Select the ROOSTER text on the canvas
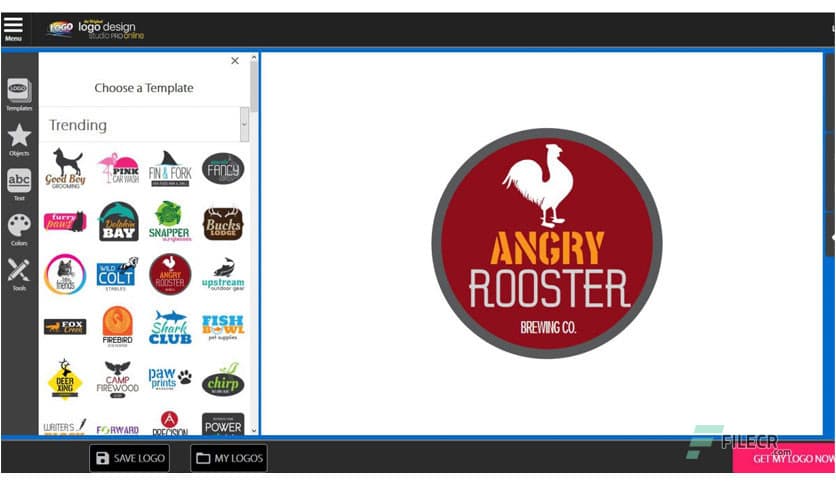The height and width of the screenshot is (484, 836). point(549,289)
